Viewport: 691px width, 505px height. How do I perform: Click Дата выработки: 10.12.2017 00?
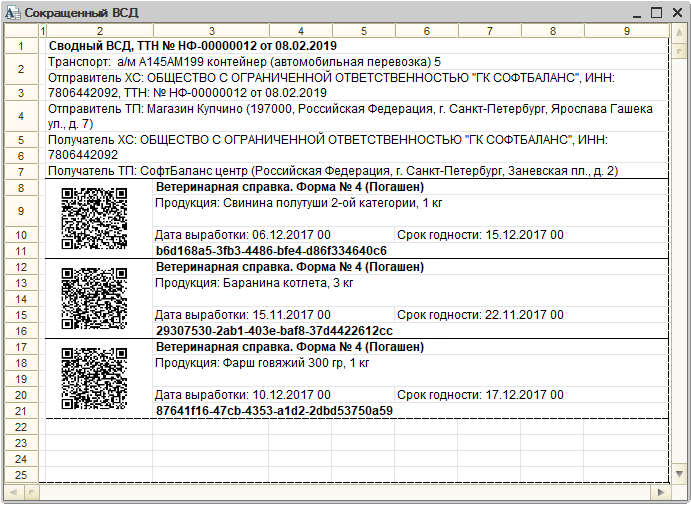[242, 394]
